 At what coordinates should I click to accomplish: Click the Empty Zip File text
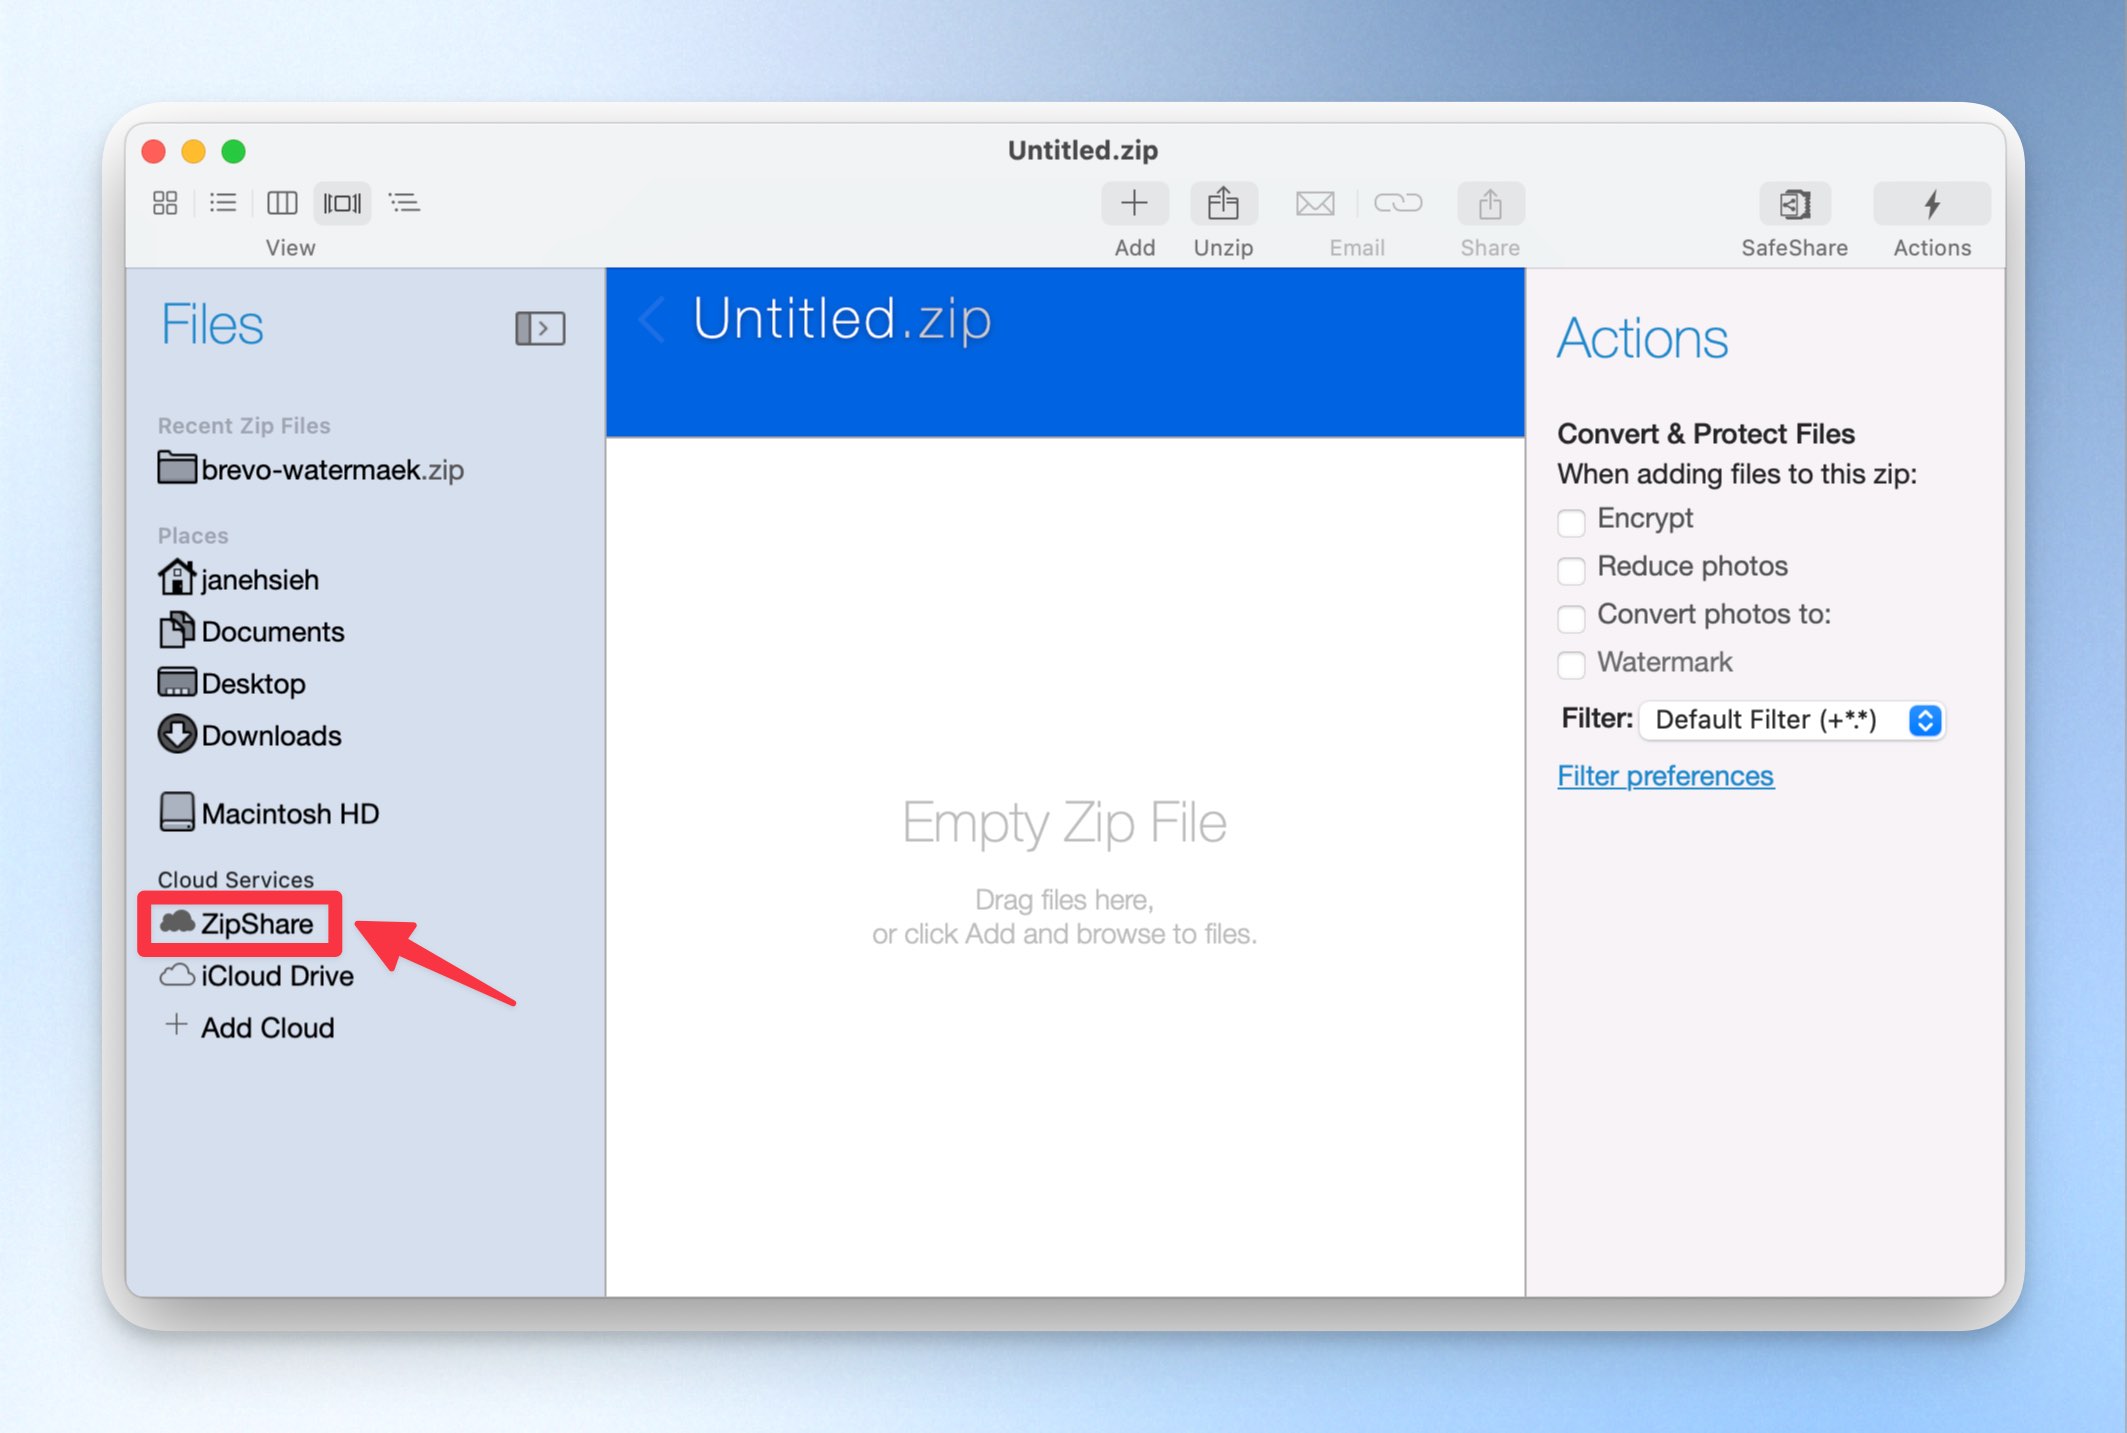1064,822
